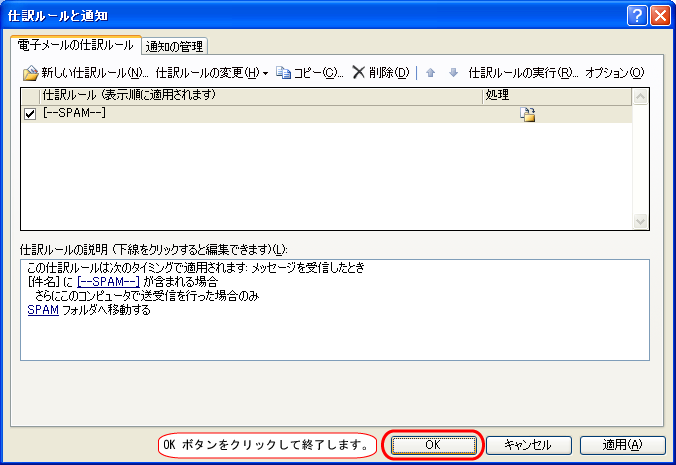Uncheck the [--SPAM--] rule checkbox
676x465 pixels.
click(x=30, y=114)
